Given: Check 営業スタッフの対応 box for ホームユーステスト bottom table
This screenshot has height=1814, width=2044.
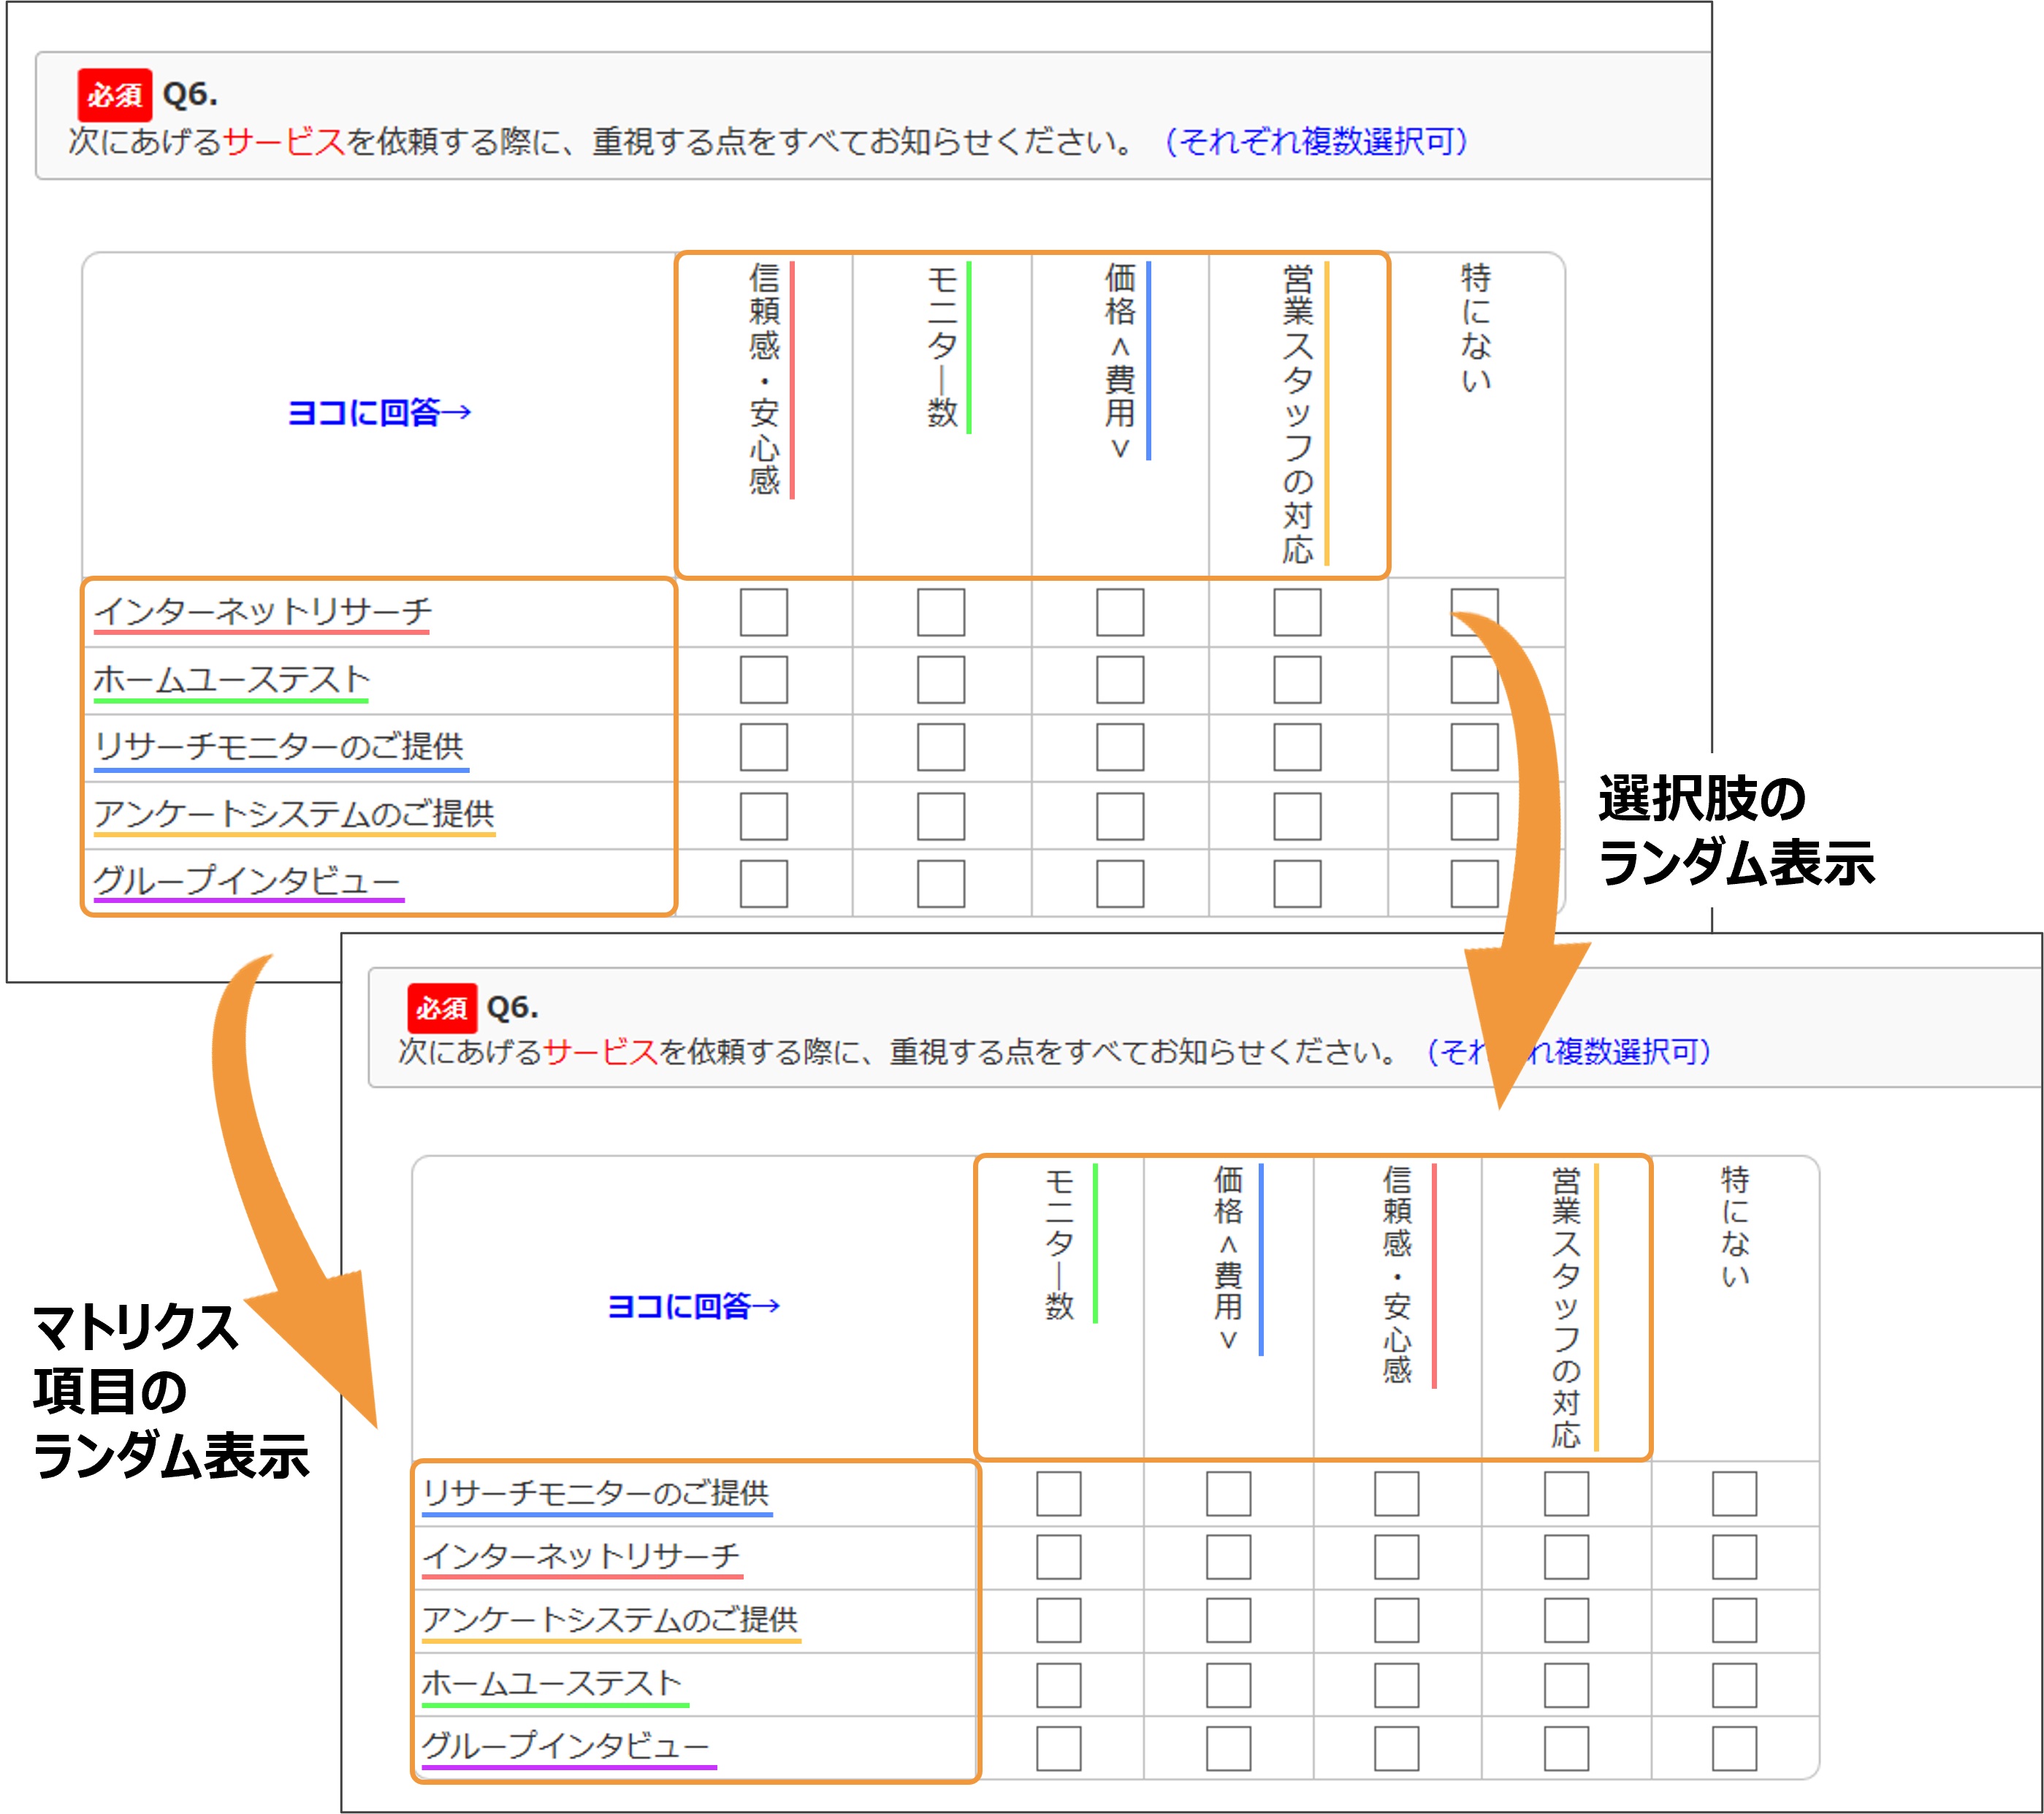Looking at the screenshot, I should tap(1566, 1685).
